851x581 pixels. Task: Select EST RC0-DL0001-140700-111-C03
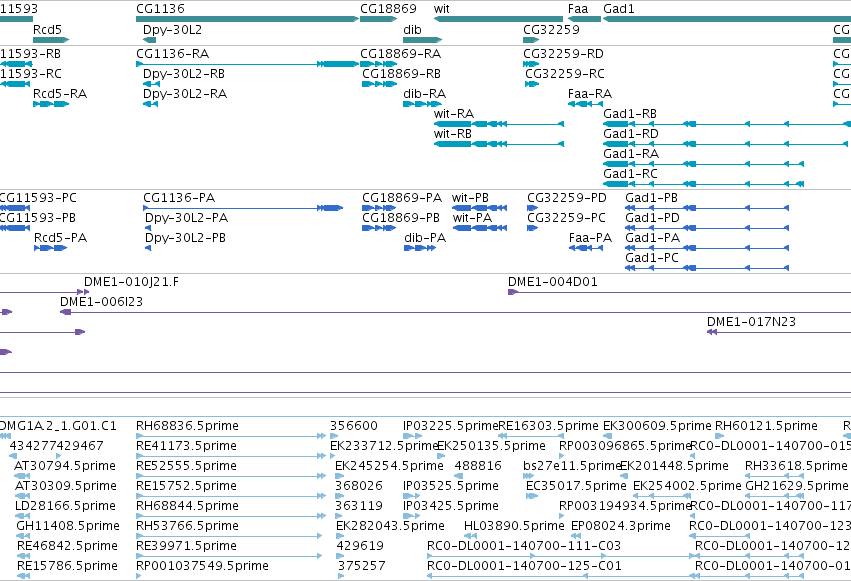click(x=524, y=546)
